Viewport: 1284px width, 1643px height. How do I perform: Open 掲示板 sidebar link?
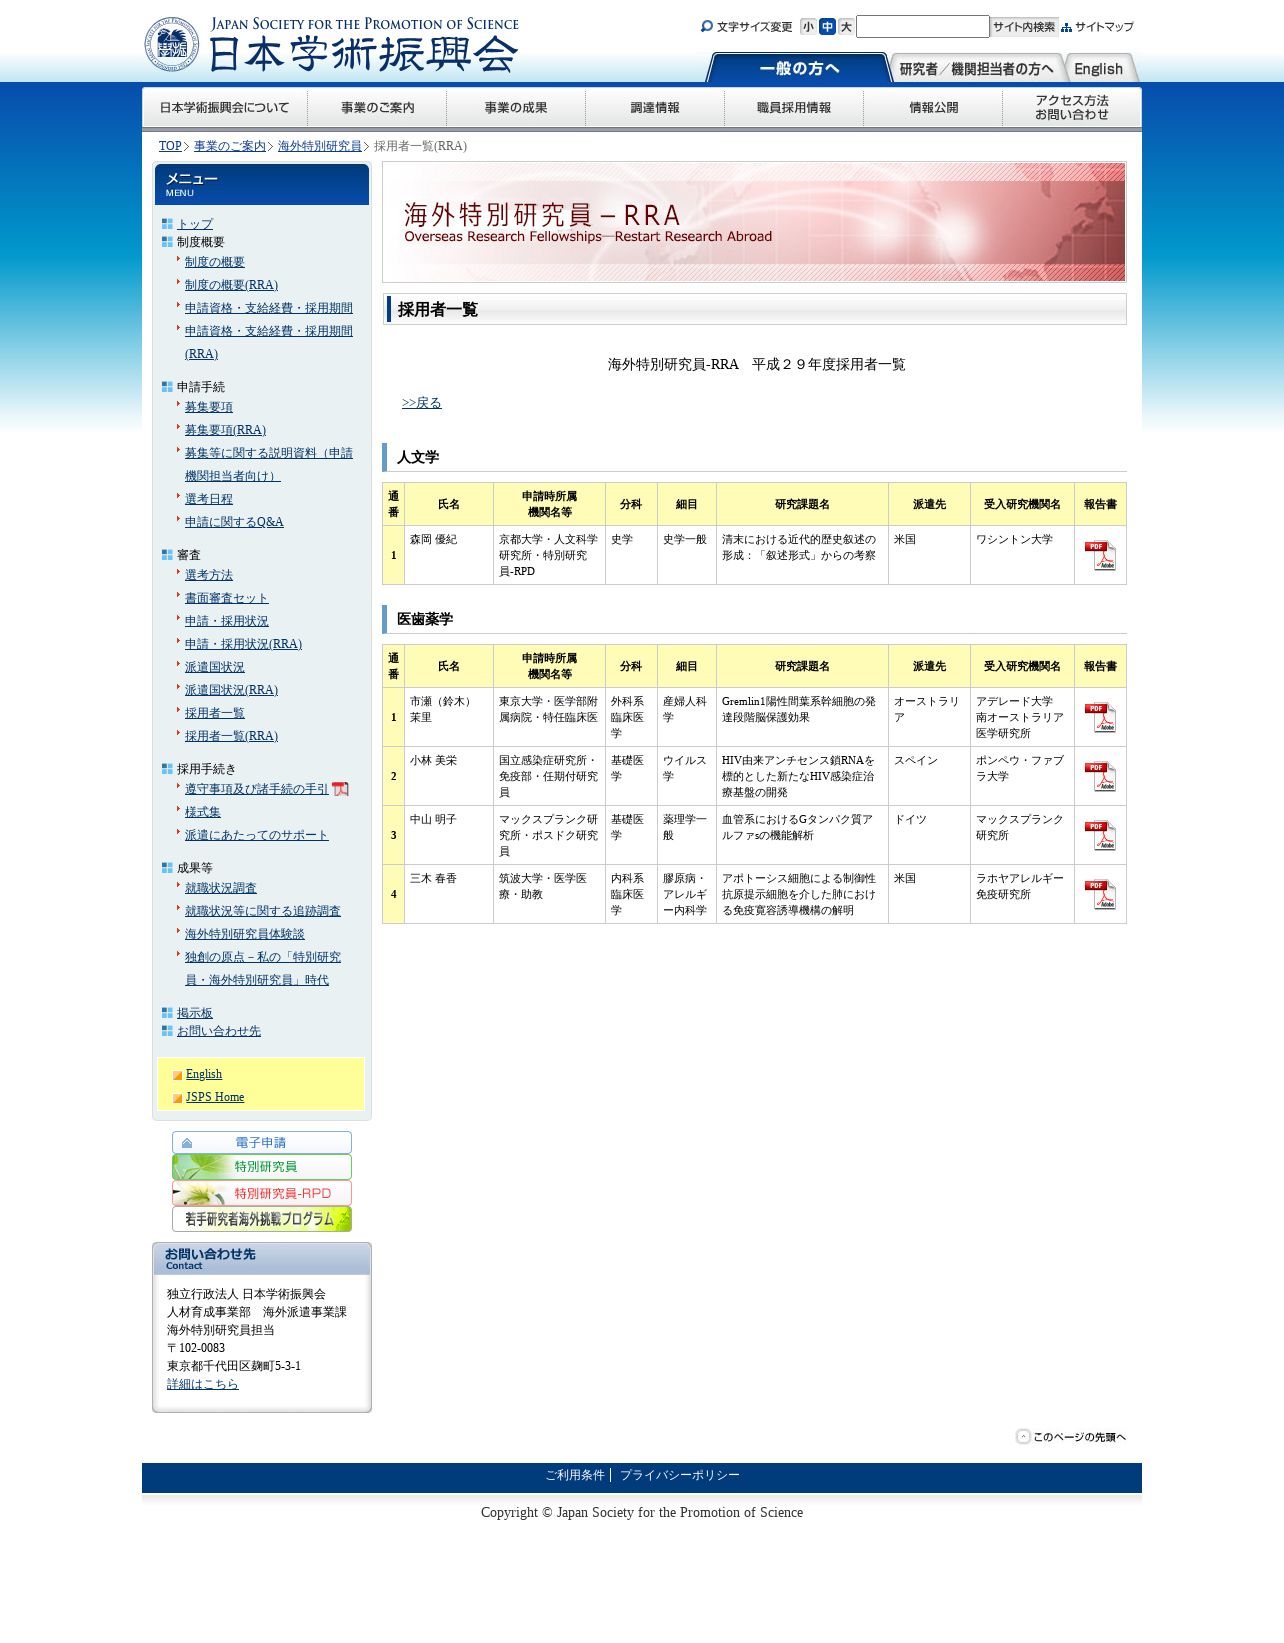point(195,1013)
